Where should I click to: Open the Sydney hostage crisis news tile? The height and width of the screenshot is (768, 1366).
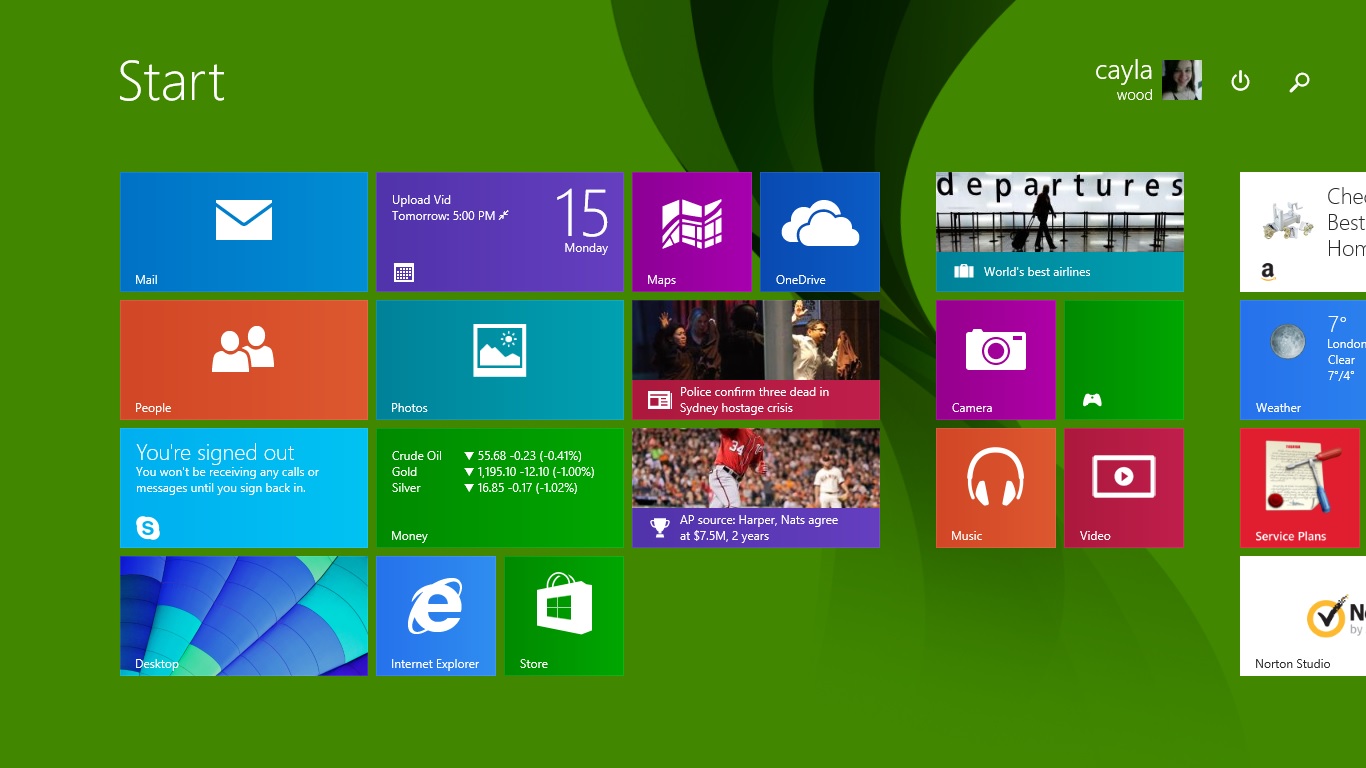(x=756, y=360)
